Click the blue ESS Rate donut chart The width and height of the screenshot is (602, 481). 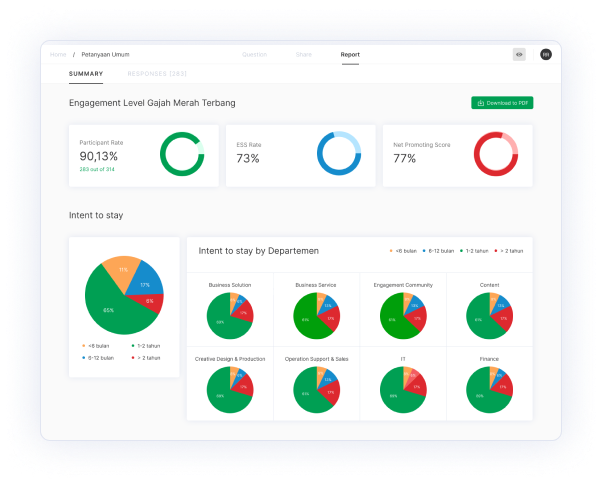(x=338, y=154)
